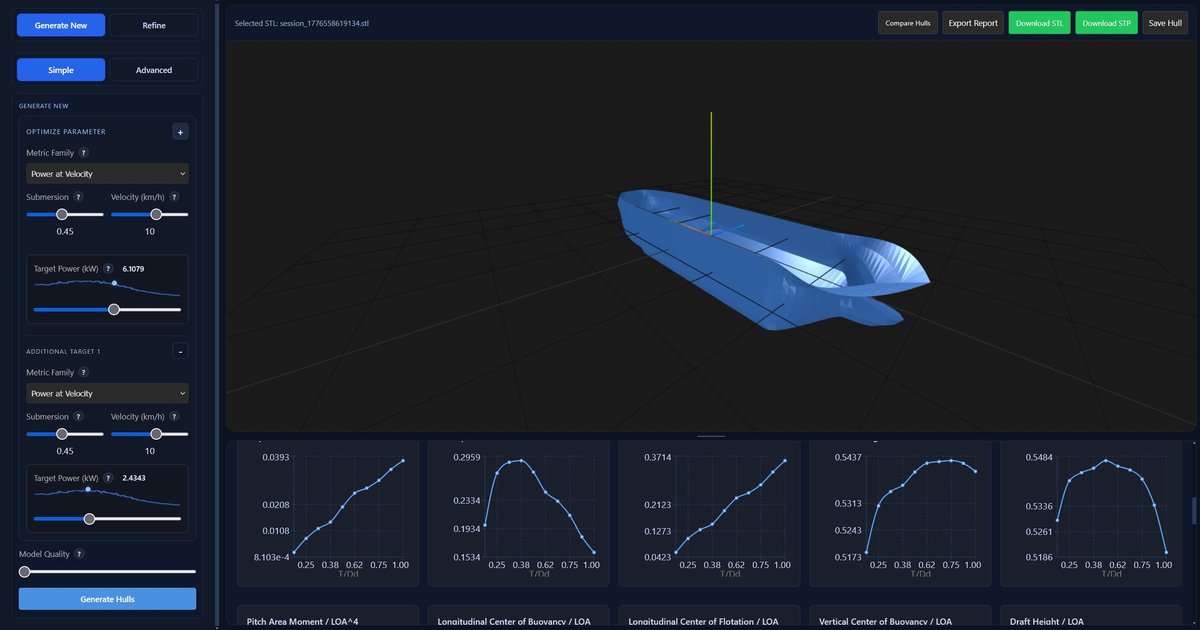Click the help icon in Additional Target 1 section
1200x630 pixels.
tap(82, 372)
